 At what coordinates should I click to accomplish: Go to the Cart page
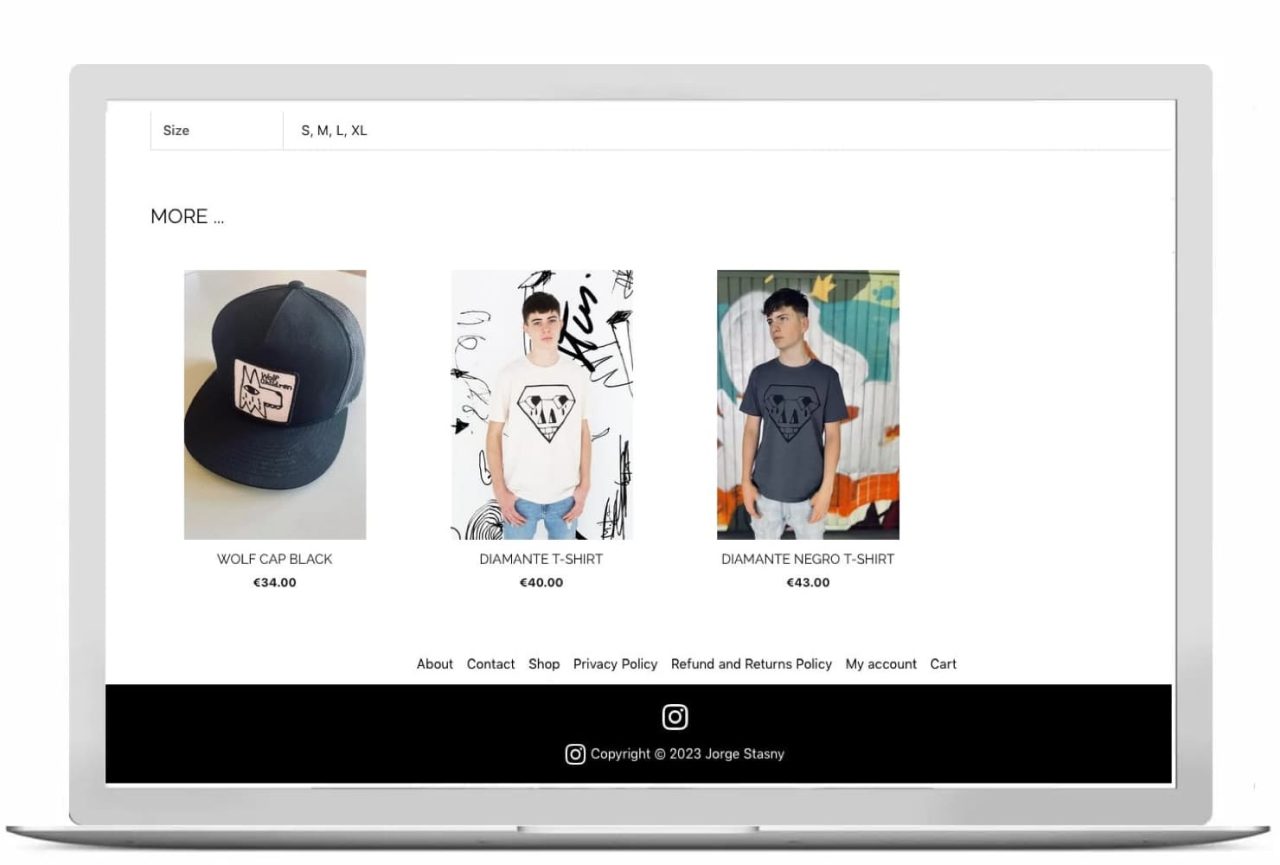(x=943, y=664)
